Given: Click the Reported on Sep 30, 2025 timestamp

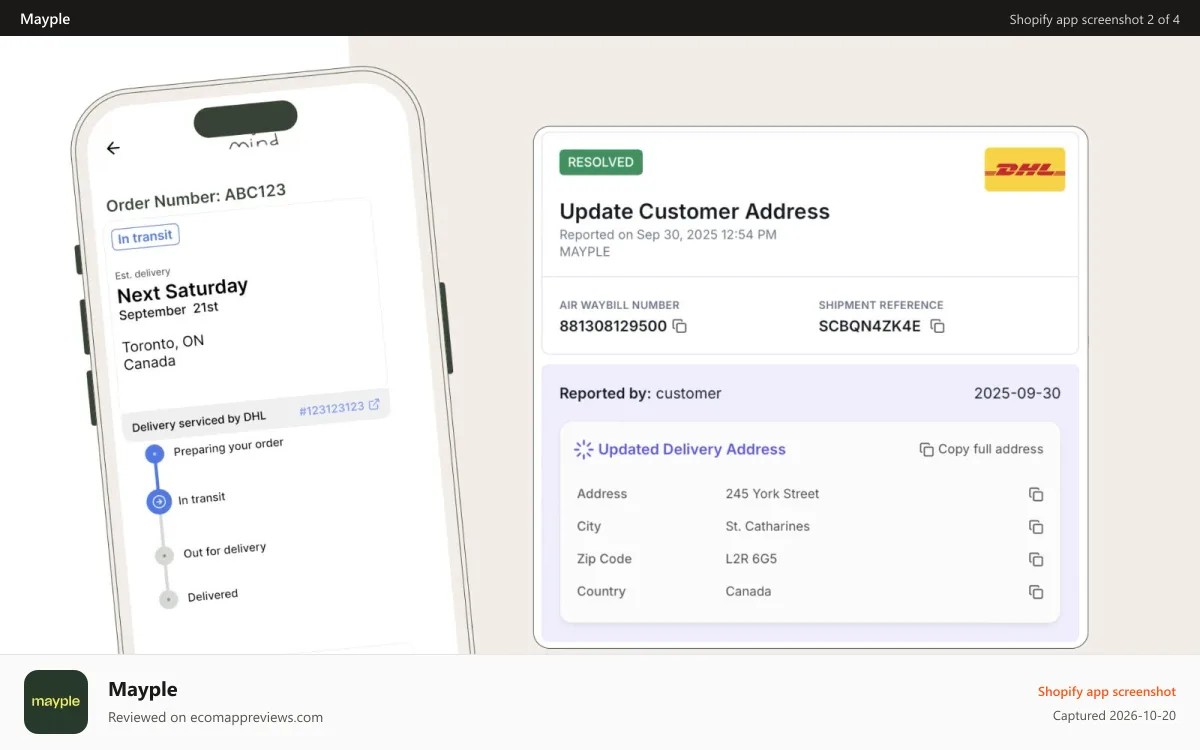Looking at the screenshot, I should [x=668, y=235].
